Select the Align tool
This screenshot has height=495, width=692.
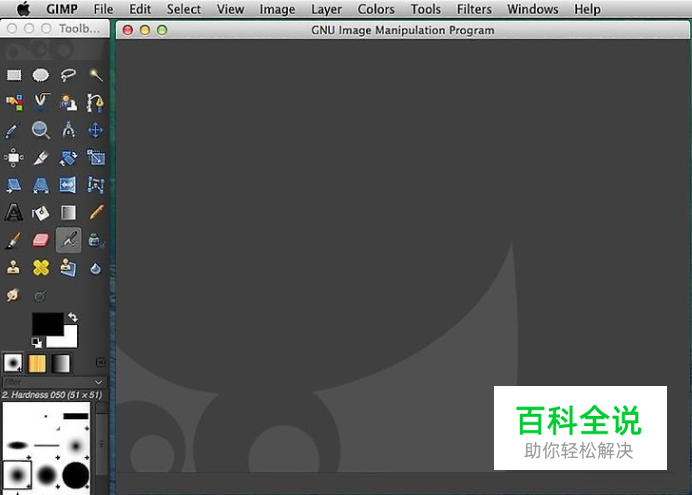point(14,158)
